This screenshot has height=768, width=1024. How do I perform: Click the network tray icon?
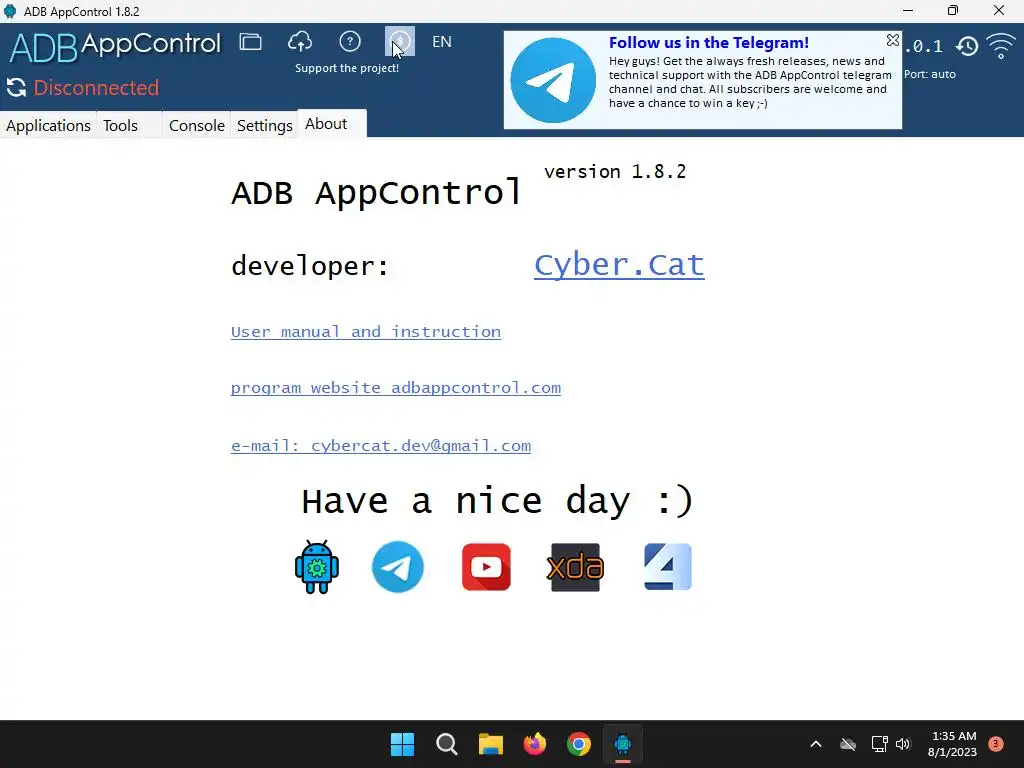point(879,744)
